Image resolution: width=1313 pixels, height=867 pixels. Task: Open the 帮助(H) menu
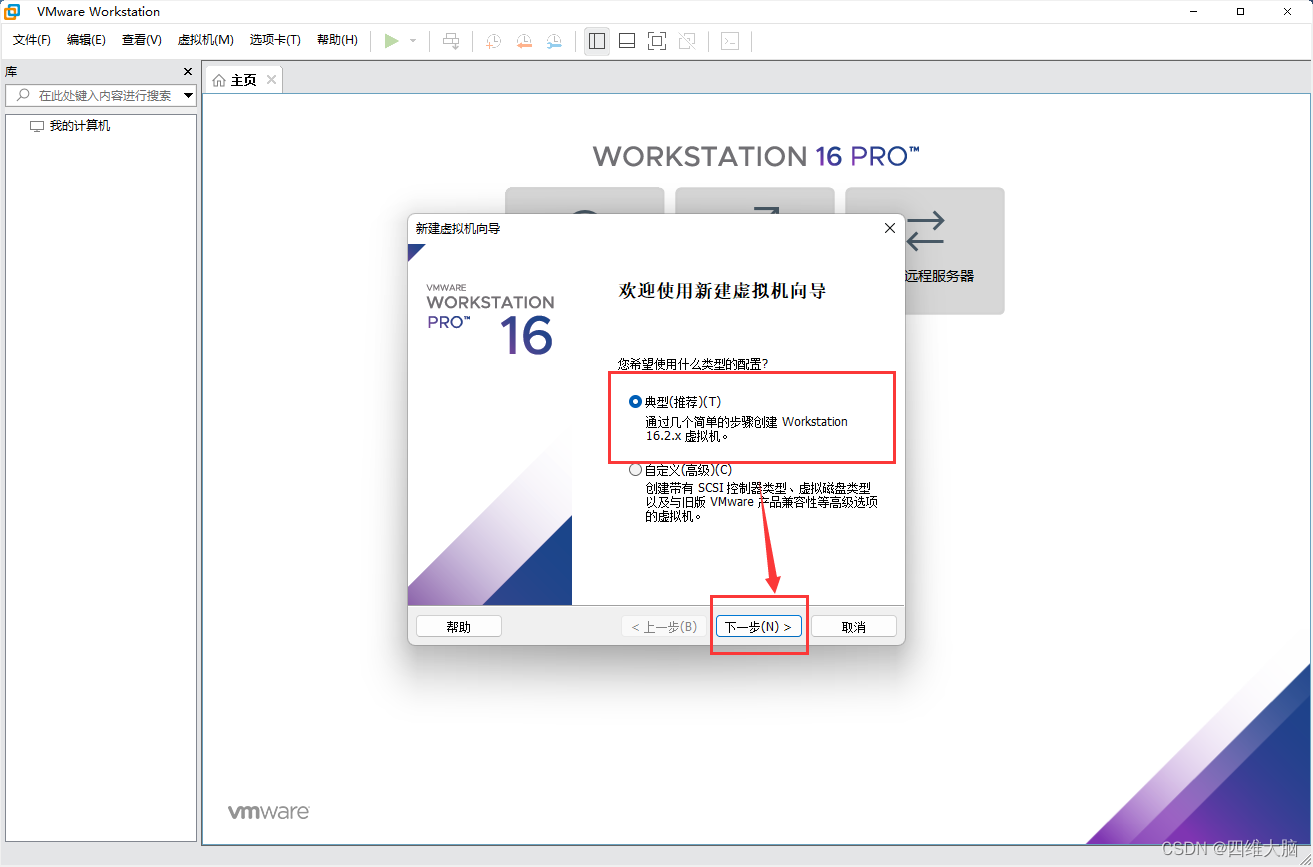click(x=337, y=40)
